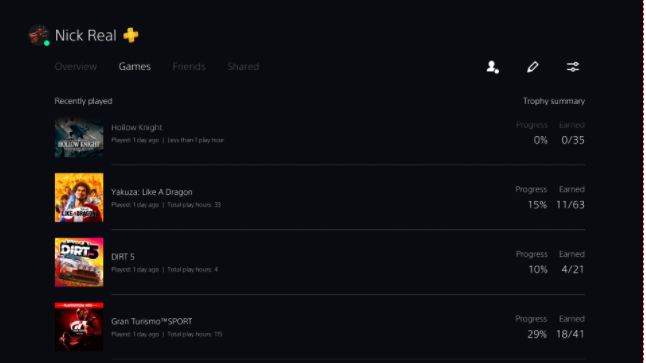This screenshot has height=363, width=646.
Task: Open the online status user icon
Action: point(492,67)
